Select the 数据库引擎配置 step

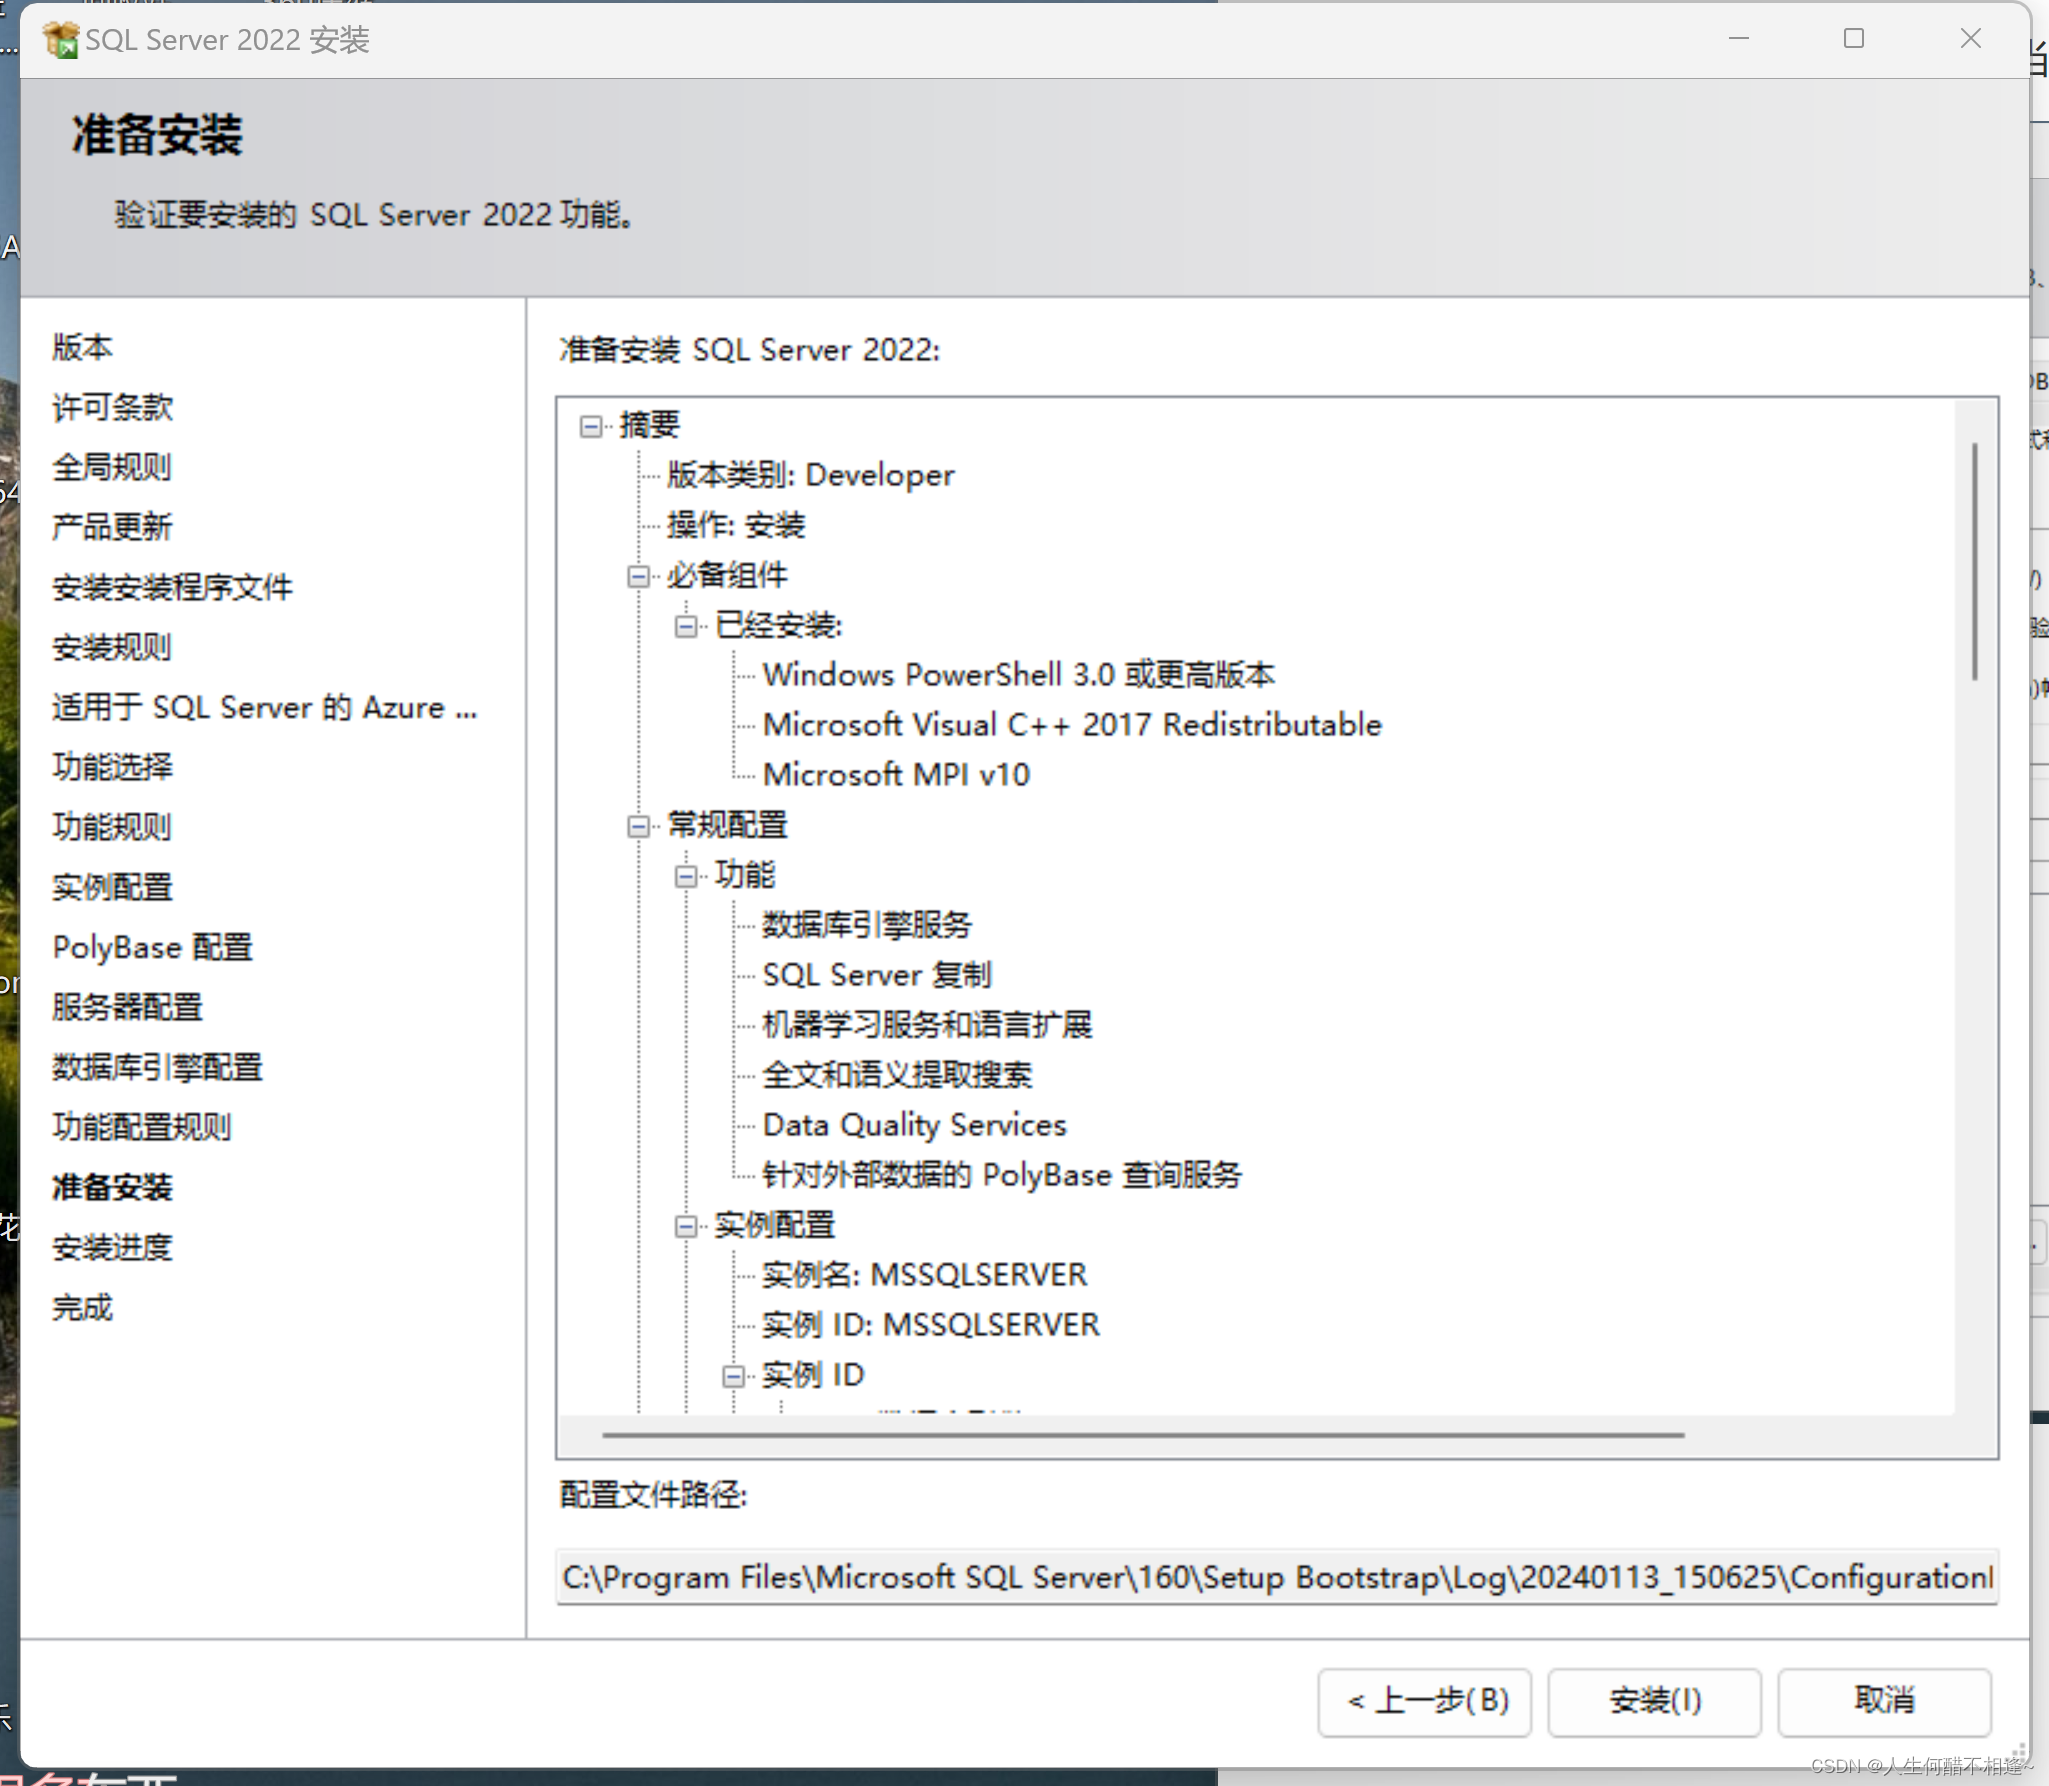[158, 1067]
